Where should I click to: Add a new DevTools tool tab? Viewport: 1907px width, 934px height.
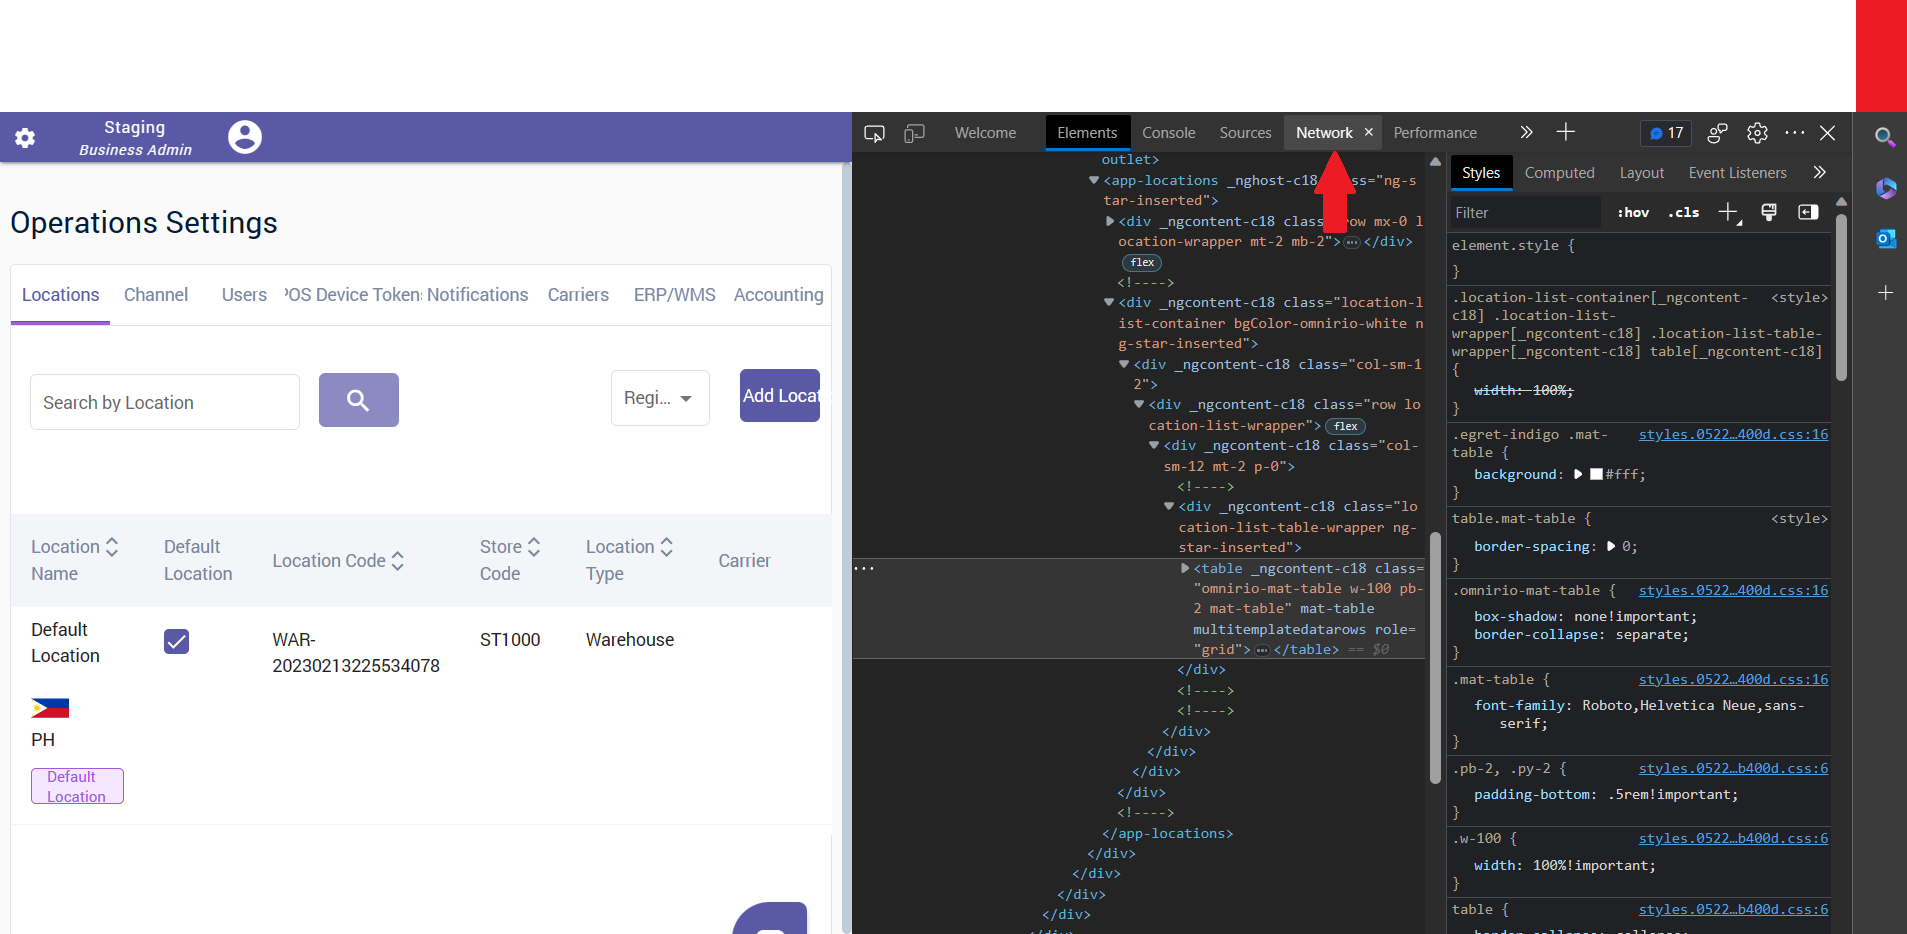[x=1566, y=132]
